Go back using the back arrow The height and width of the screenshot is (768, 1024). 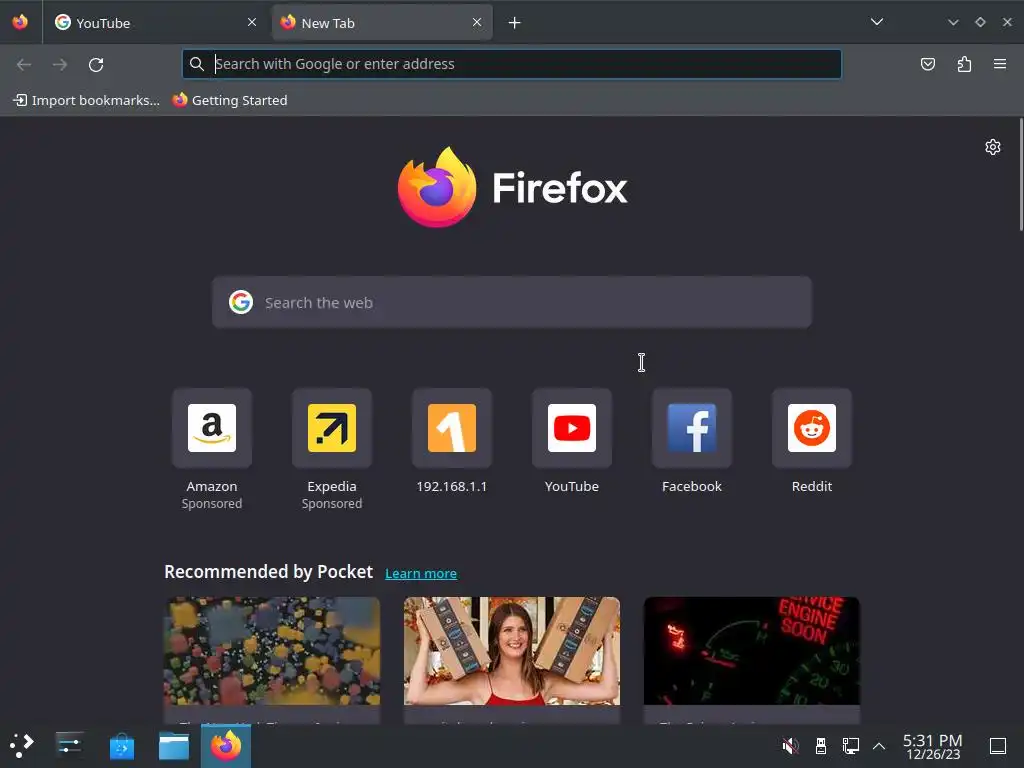[24, 64]
